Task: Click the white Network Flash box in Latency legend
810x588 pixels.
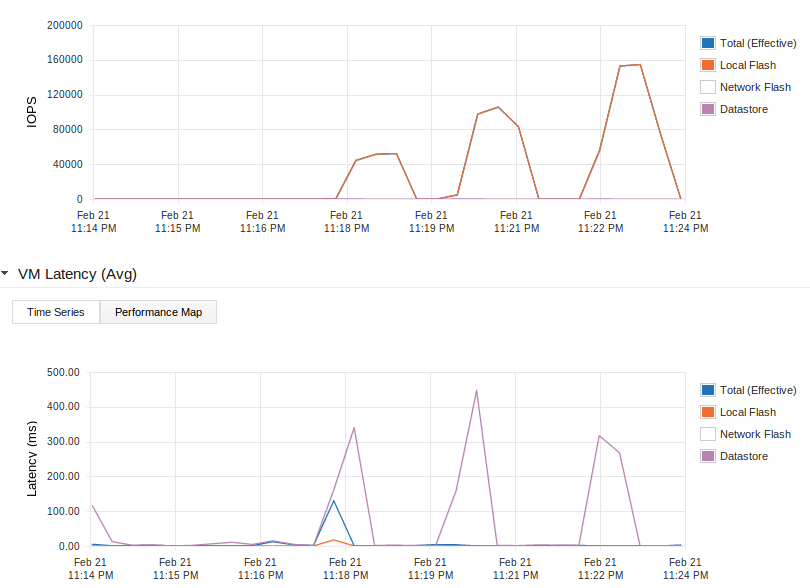Action: 708,434
